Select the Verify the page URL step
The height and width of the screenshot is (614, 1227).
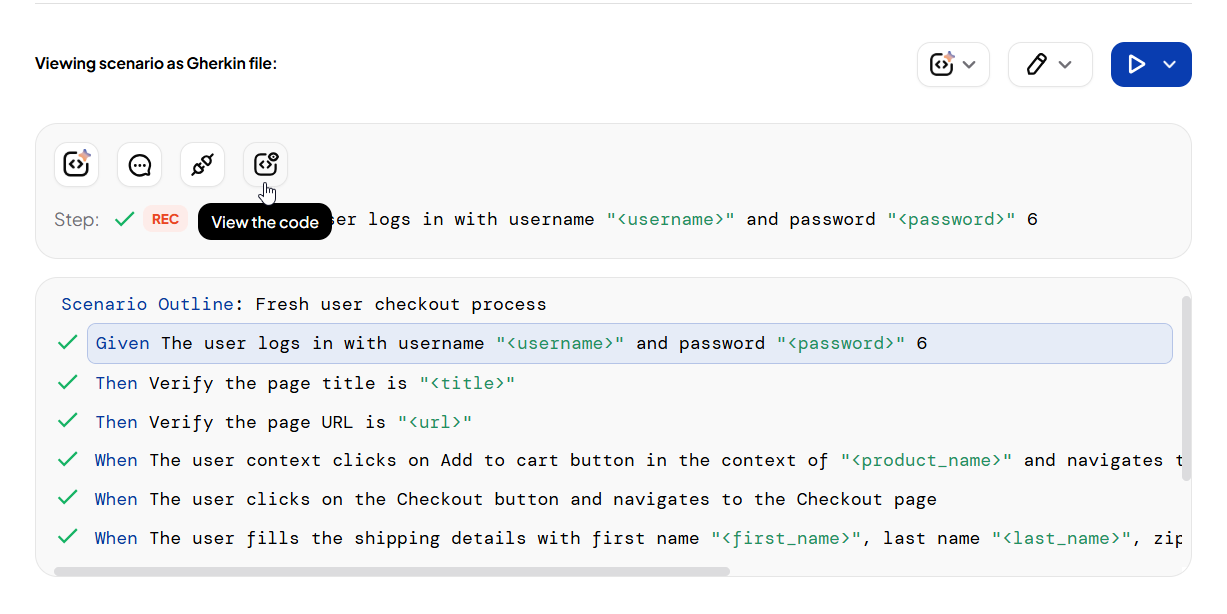coord(283,422)
